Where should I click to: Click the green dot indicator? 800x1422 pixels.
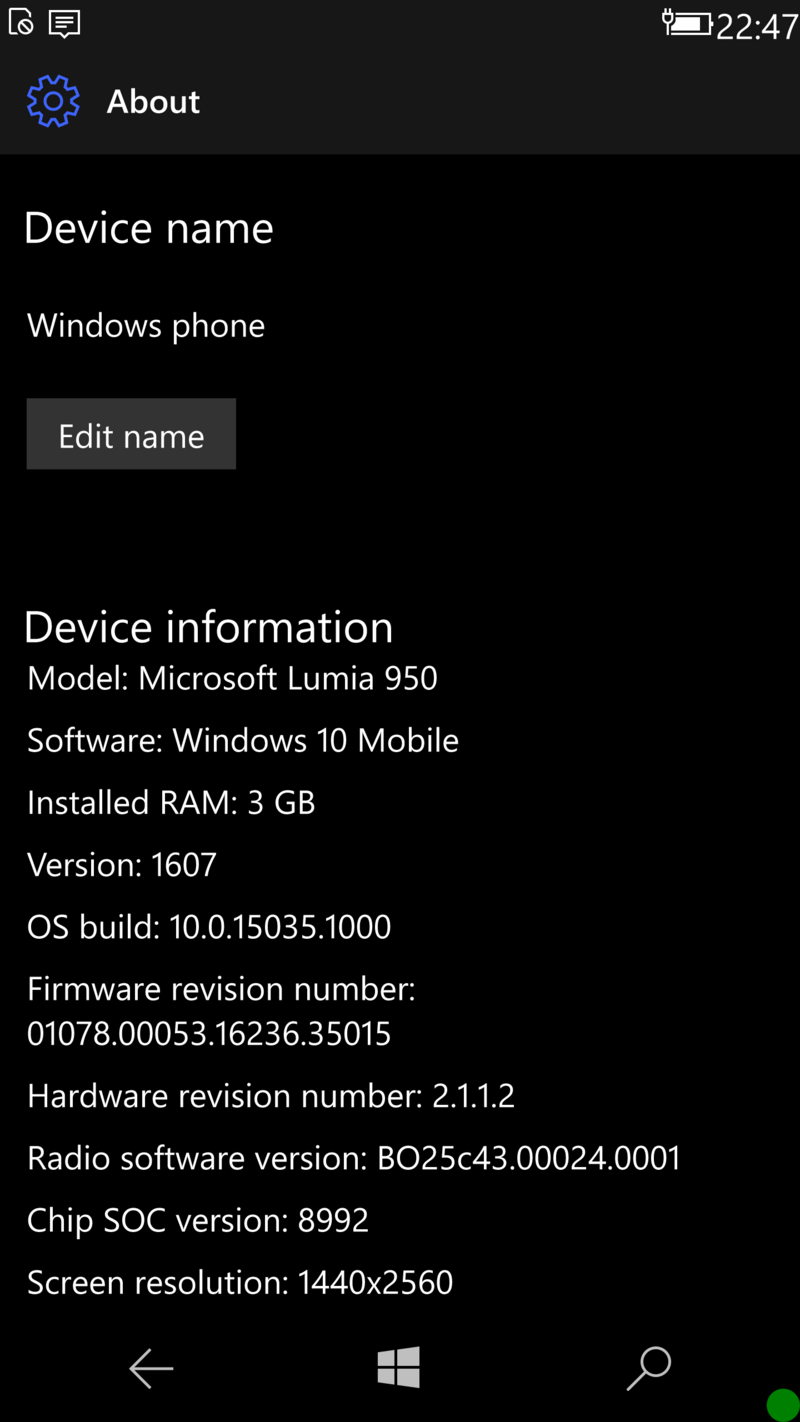[x=782, y=1404]
